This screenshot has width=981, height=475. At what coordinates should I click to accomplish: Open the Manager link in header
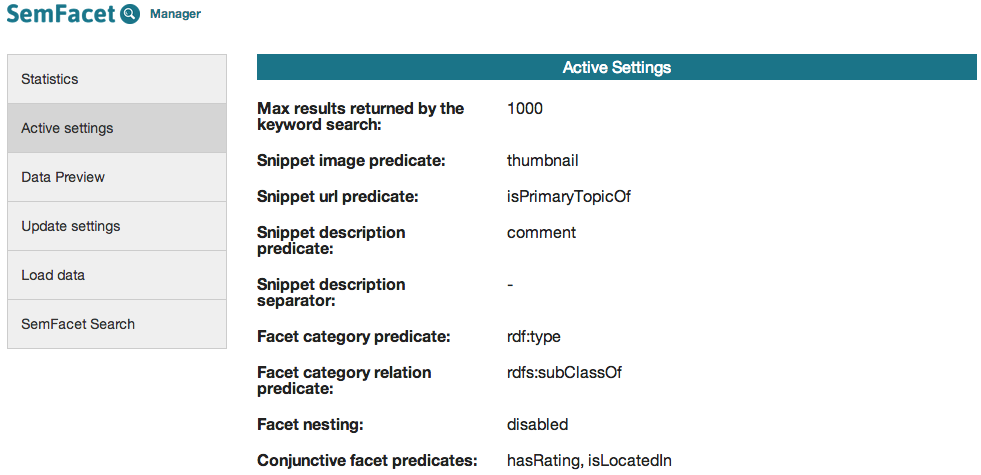click(175, 14)
